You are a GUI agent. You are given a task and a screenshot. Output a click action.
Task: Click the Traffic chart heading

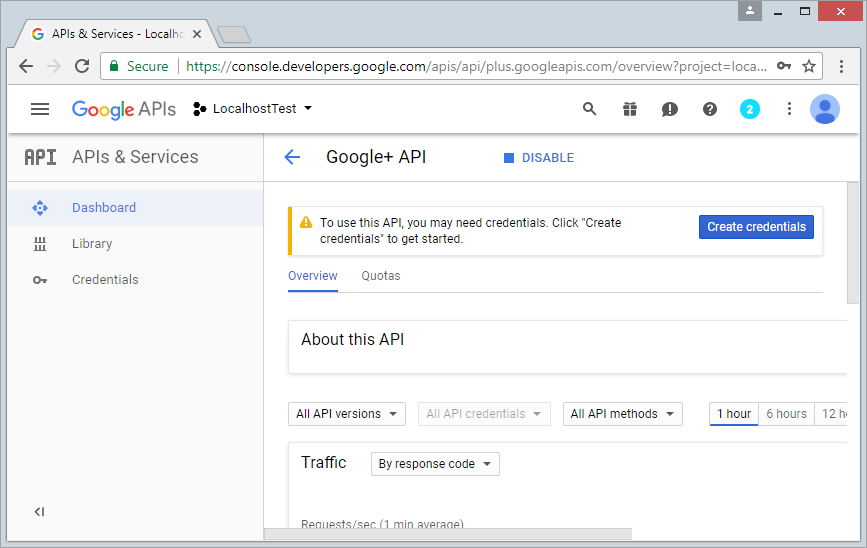click(323, 462)
